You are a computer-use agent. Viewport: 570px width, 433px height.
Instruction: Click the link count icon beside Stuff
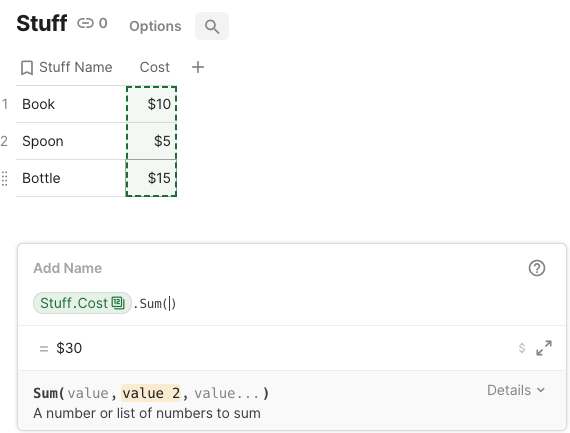[x=85, y=24]
